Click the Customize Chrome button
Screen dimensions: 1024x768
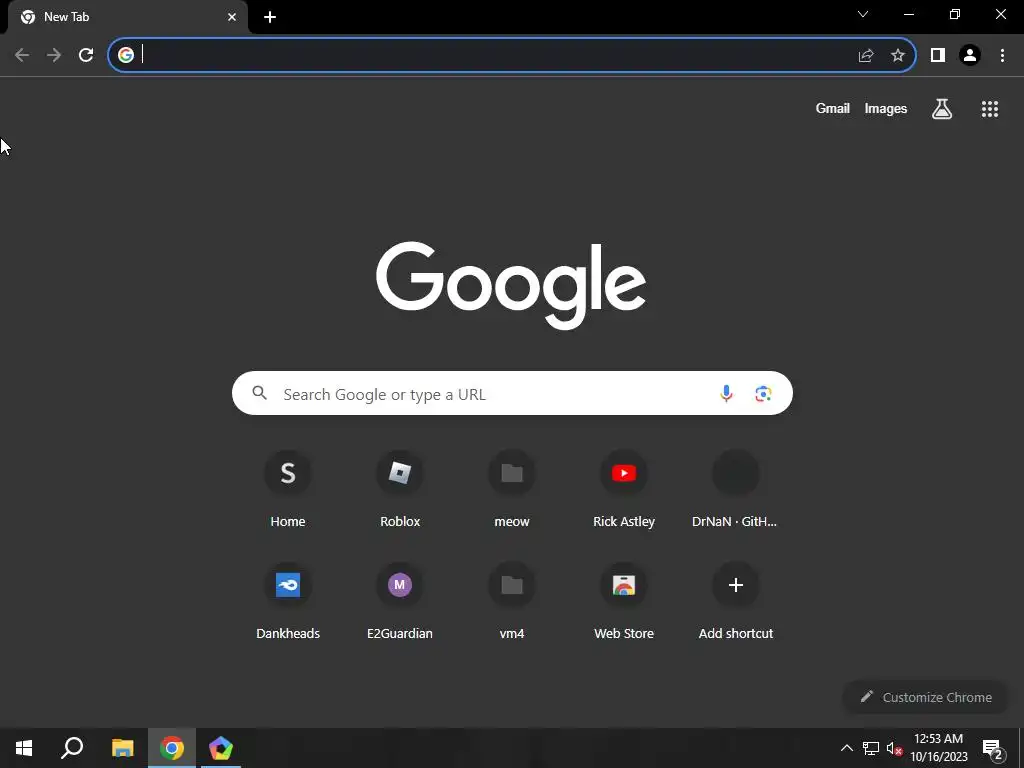[x=926, y=697]
